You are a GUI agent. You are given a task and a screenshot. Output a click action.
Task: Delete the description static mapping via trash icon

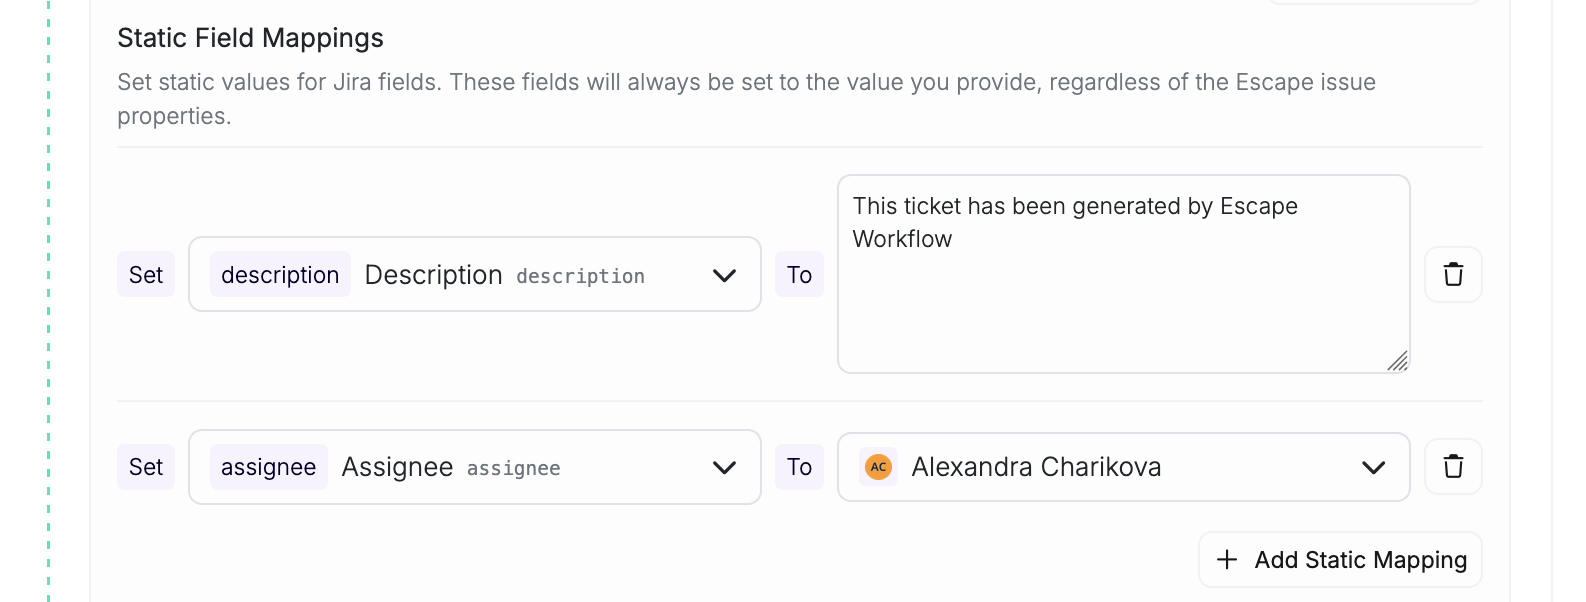point(1453,274)
